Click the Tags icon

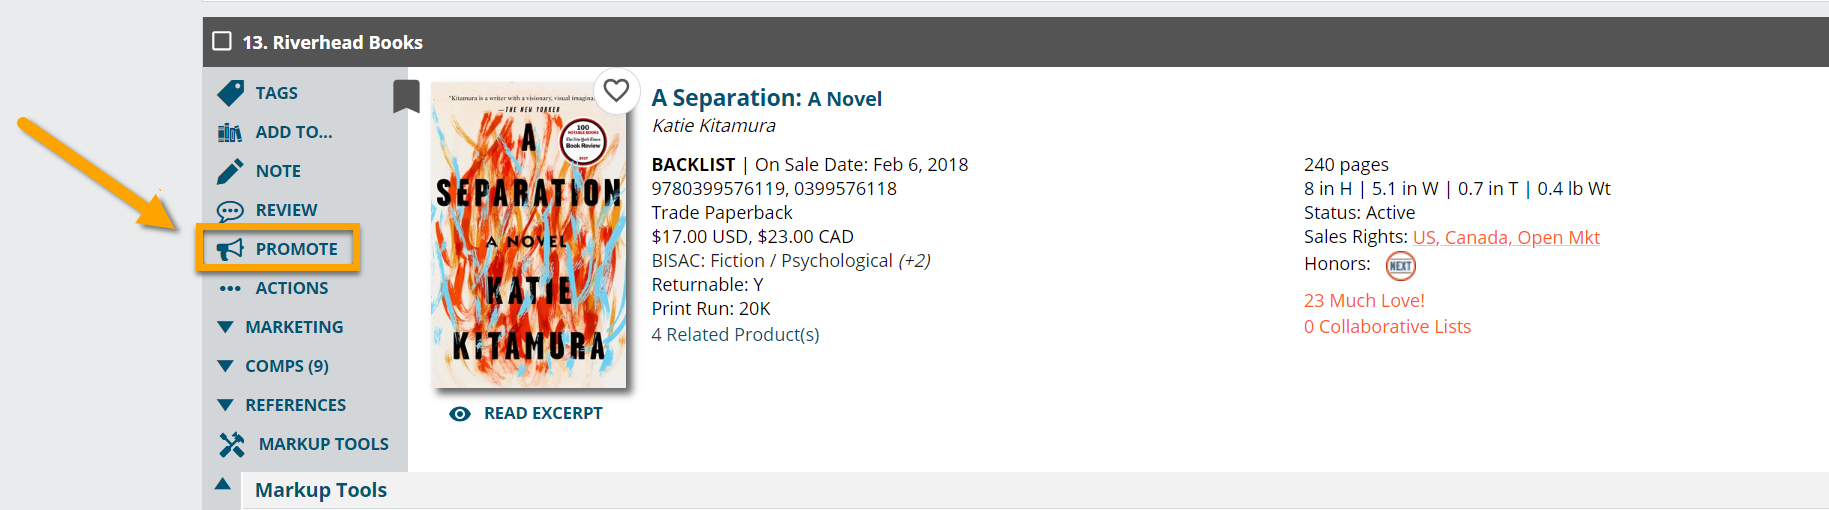pos(230,93)
